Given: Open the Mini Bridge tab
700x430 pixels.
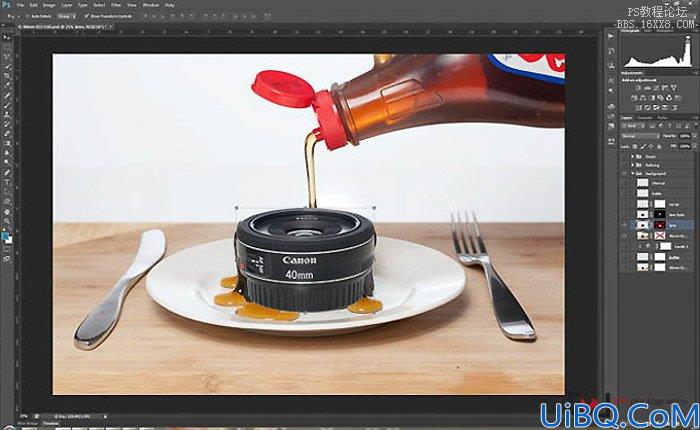Looking at the screenshot, I should (27, 423).
